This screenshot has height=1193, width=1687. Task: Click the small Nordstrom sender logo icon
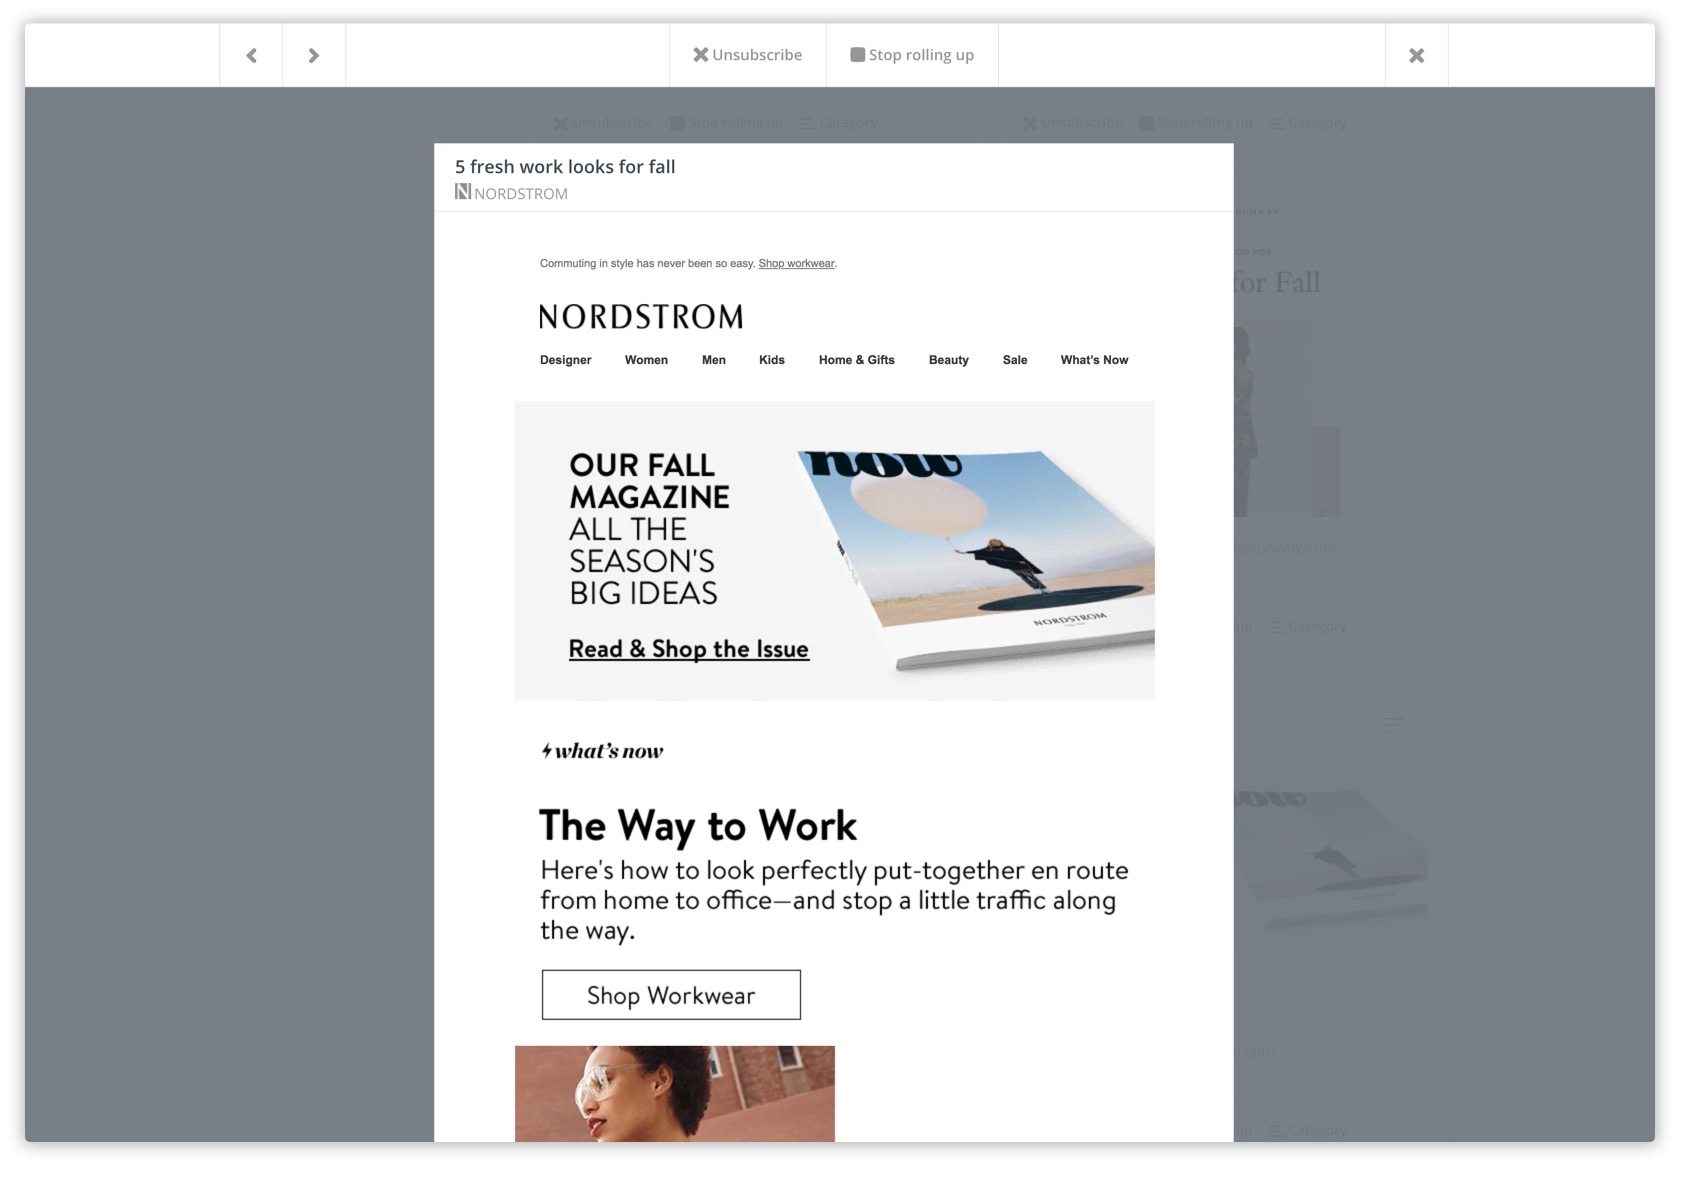tap(462, 192)
